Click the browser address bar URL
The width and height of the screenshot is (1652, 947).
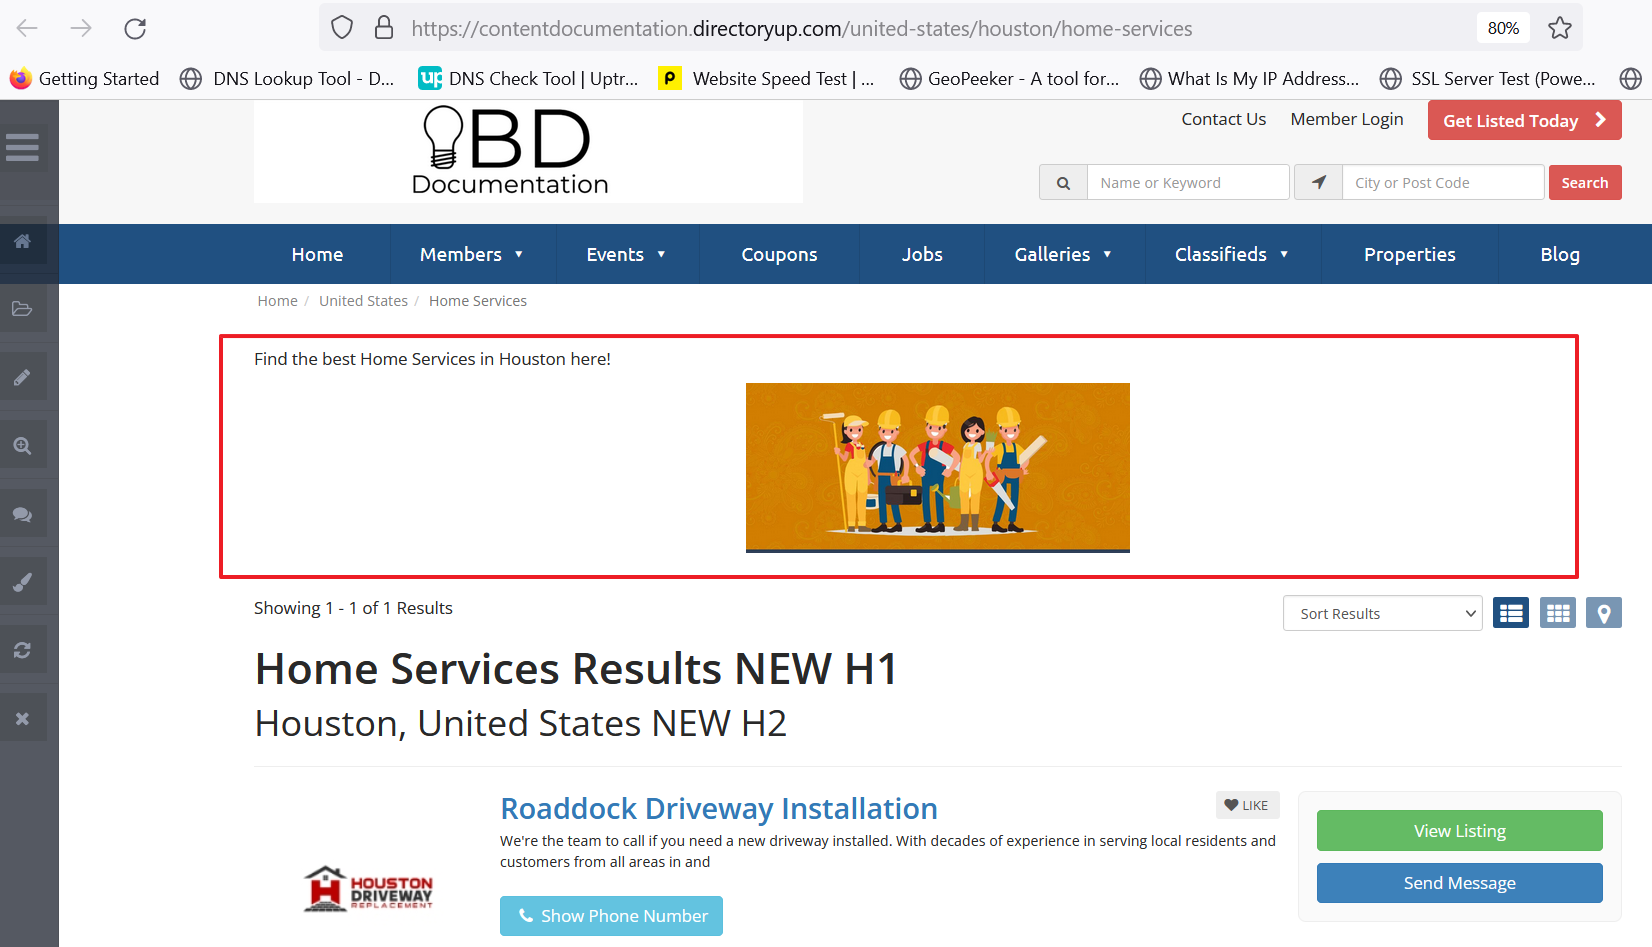click(x=801, y=28)
